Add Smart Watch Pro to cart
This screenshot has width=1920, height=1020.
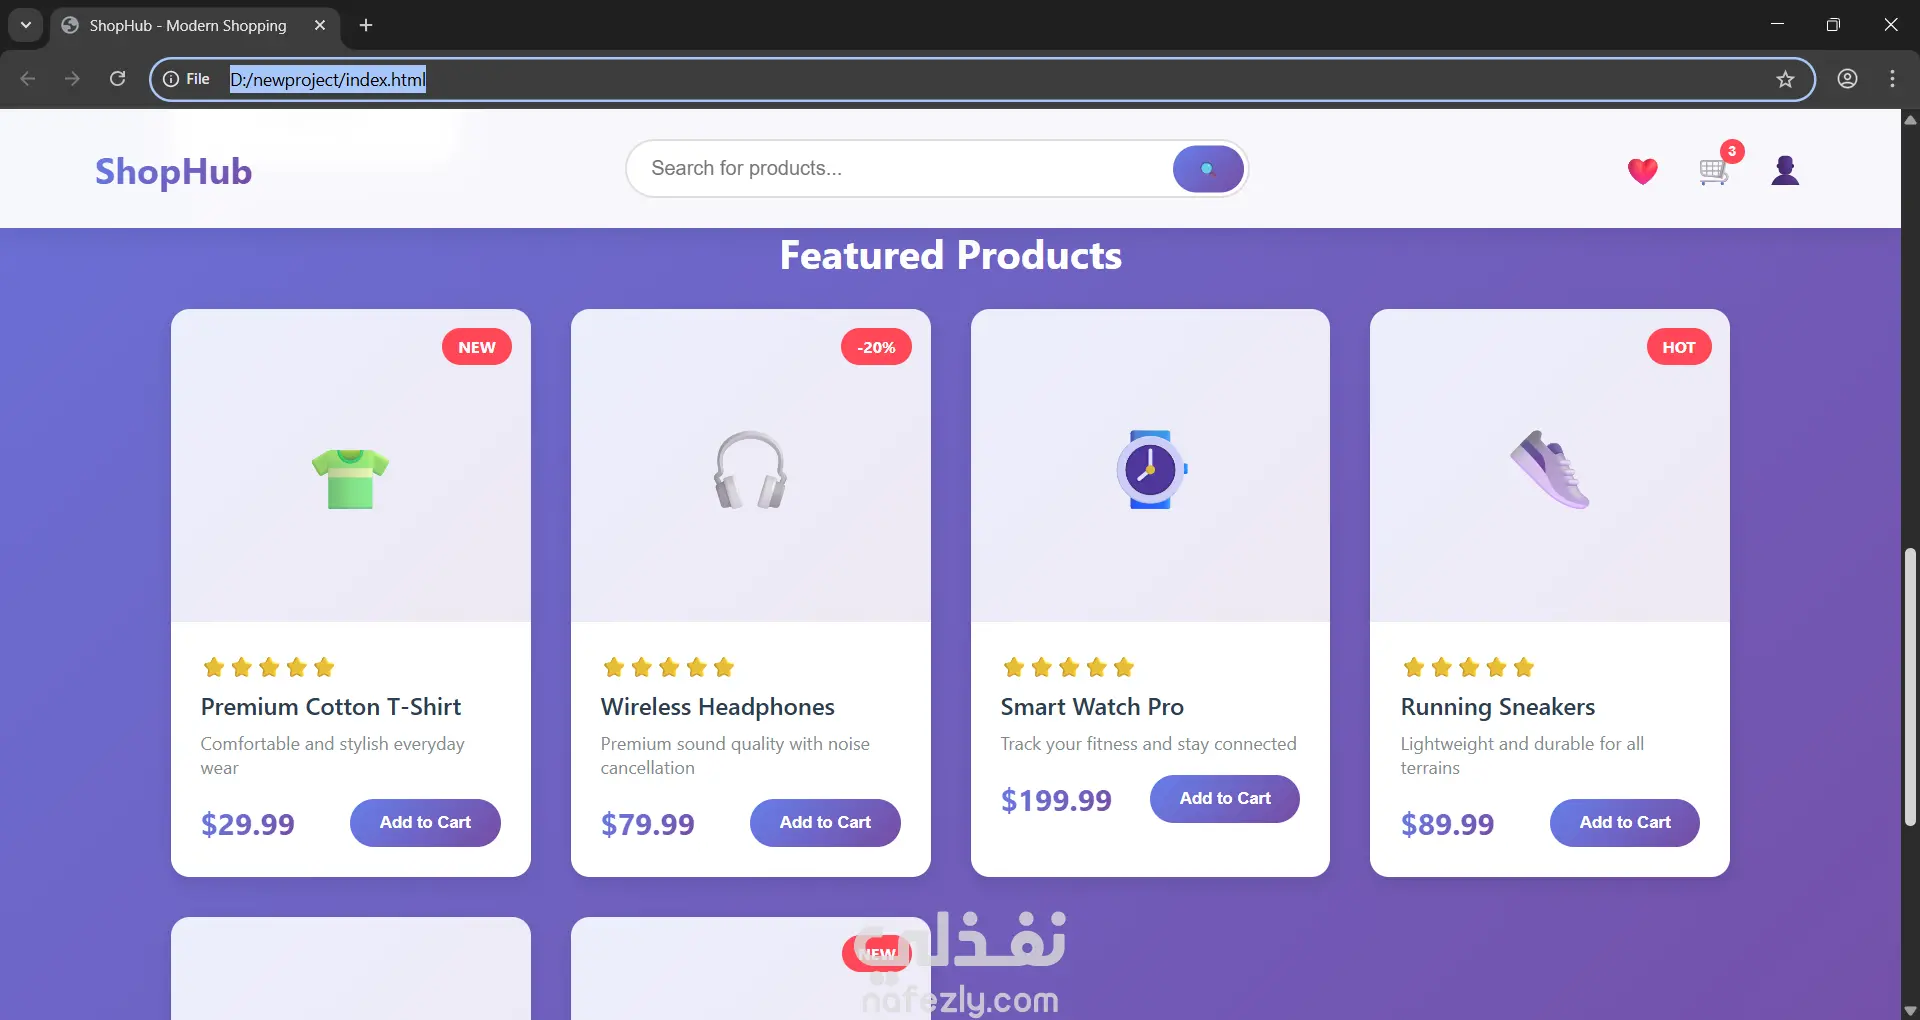[x=1225, y=798]
